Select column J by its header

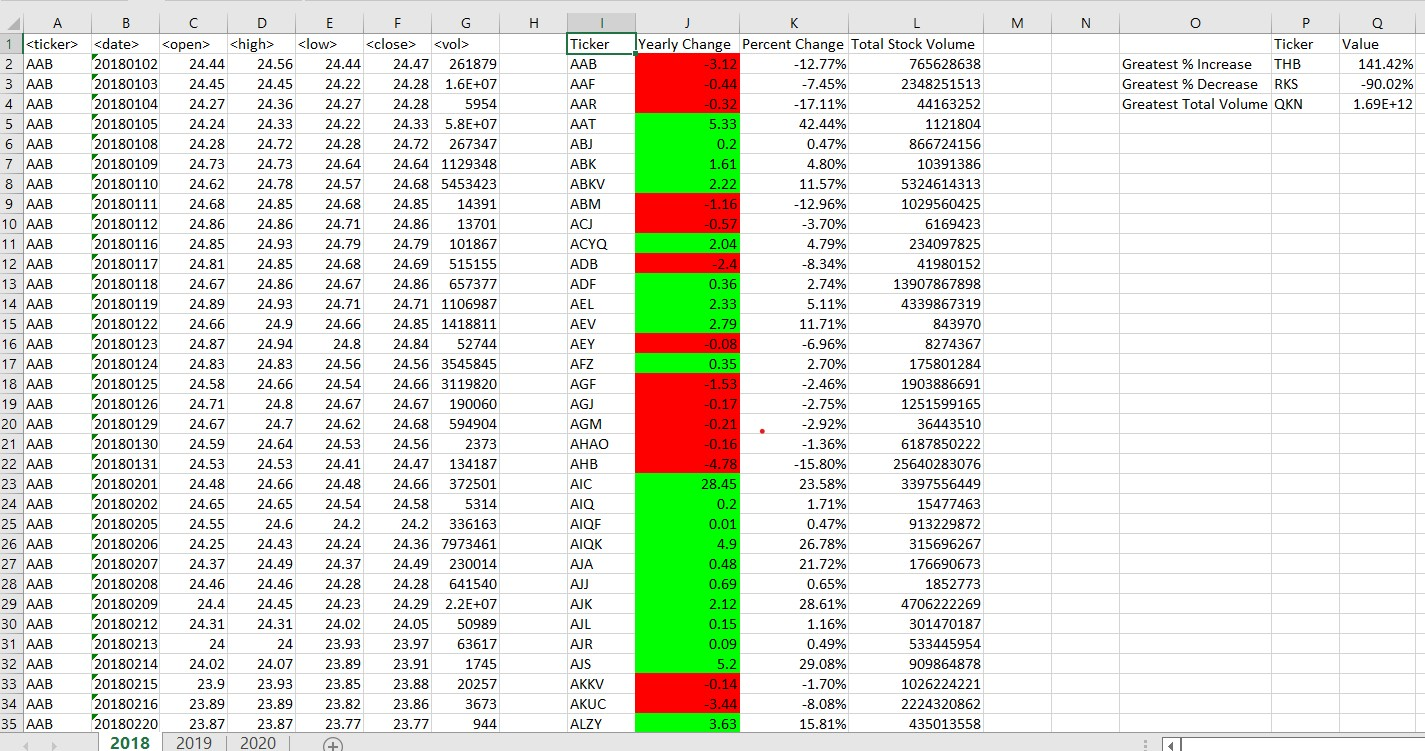click(x=686, y=23)
